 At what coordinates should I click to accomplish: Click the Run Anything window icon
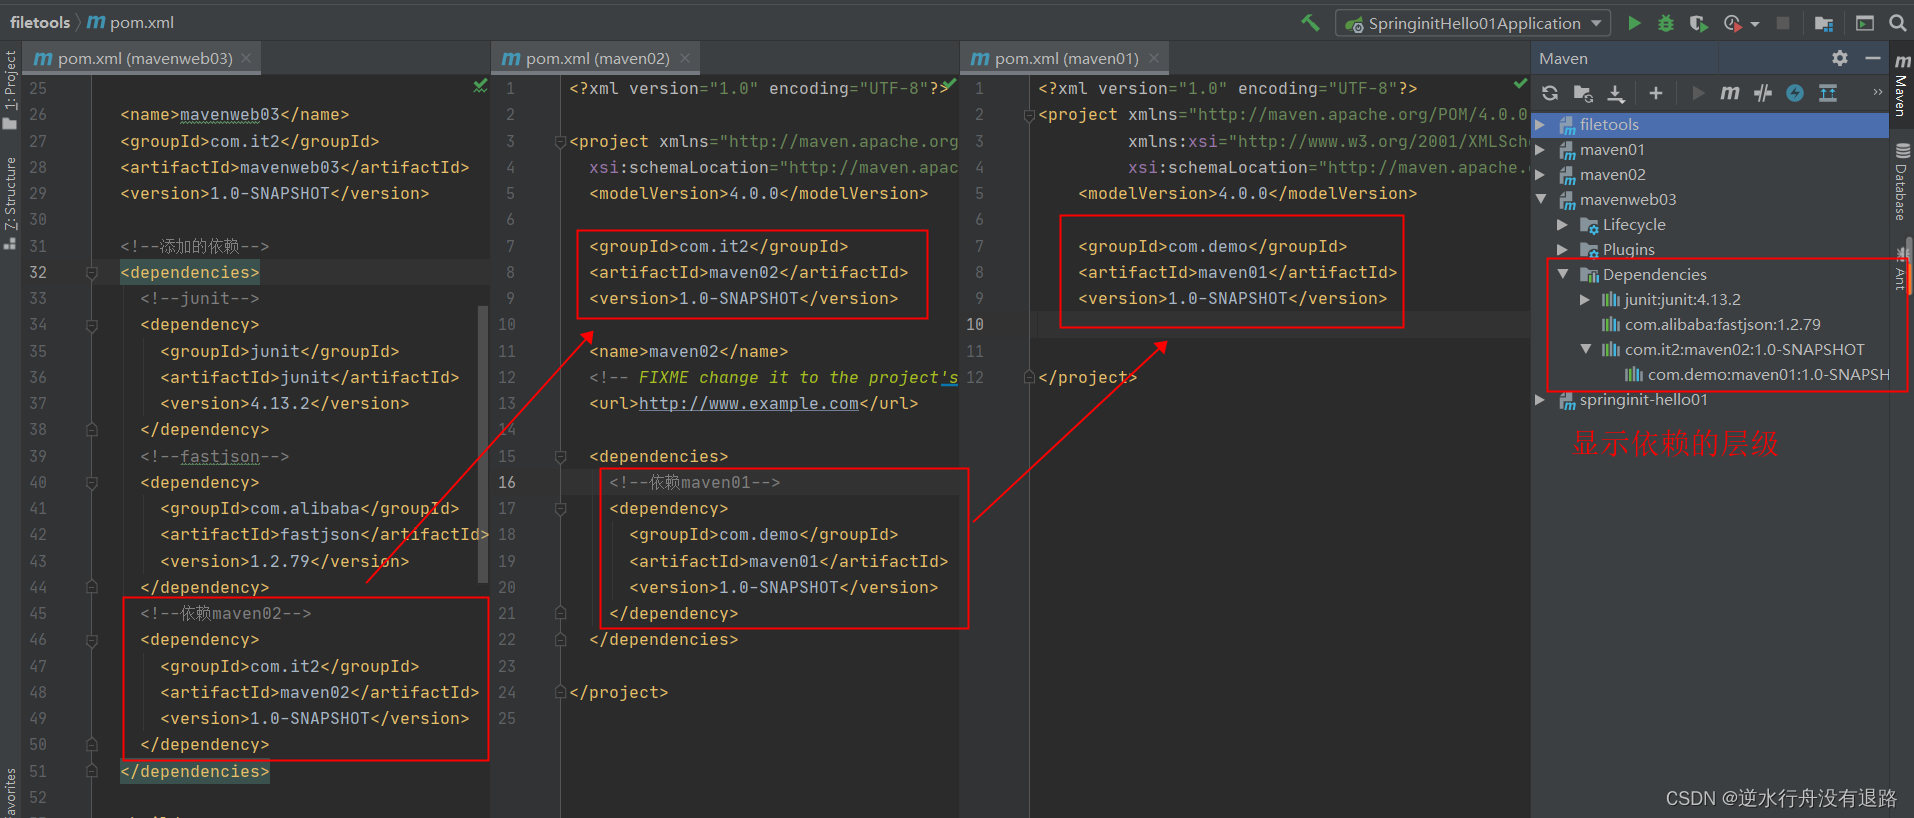pyautogui.click(x=1865, y=23)
